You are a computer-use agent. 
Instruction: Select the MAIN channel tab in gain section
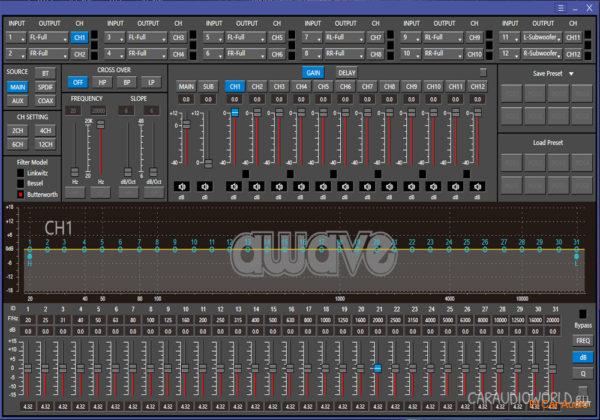tap(186, 86)
